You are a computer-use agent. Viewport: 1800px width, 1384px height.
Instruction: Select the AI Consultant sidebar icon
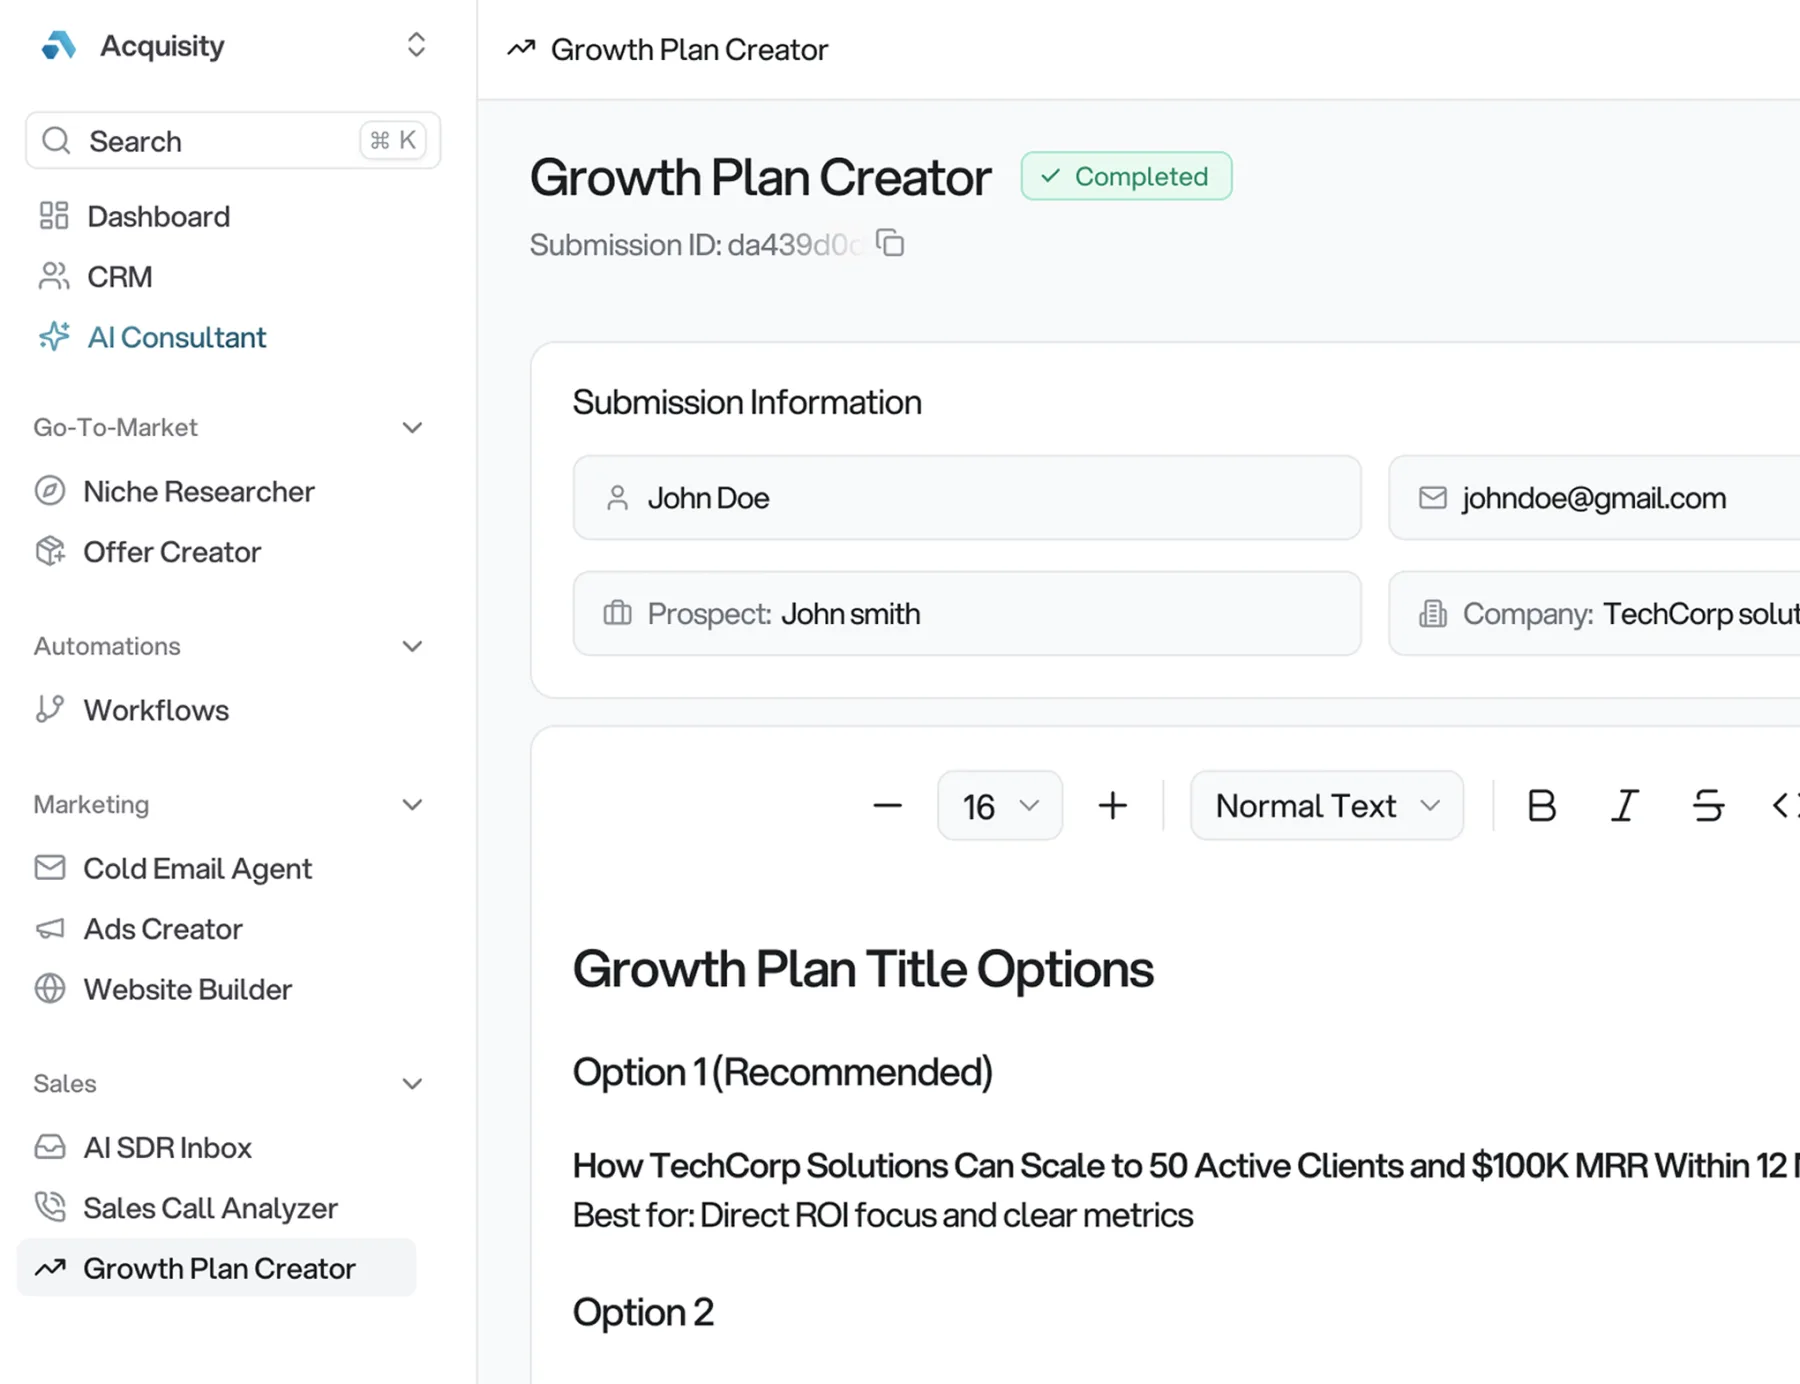pyautogui.click(x=54, y=337)
